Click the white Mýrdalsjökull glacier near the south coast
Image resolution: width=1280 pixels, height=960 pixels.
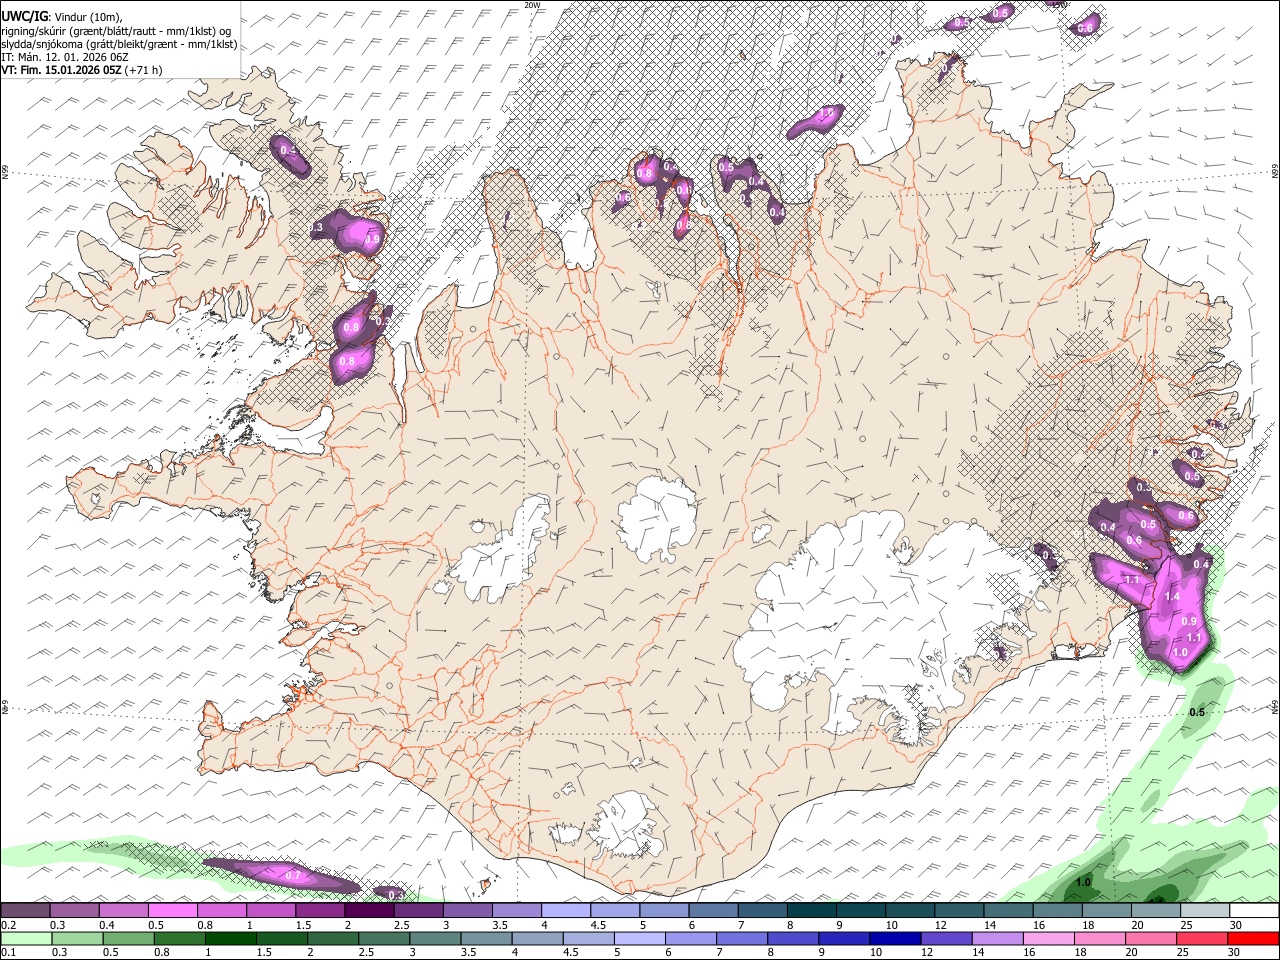coord(627,826)
